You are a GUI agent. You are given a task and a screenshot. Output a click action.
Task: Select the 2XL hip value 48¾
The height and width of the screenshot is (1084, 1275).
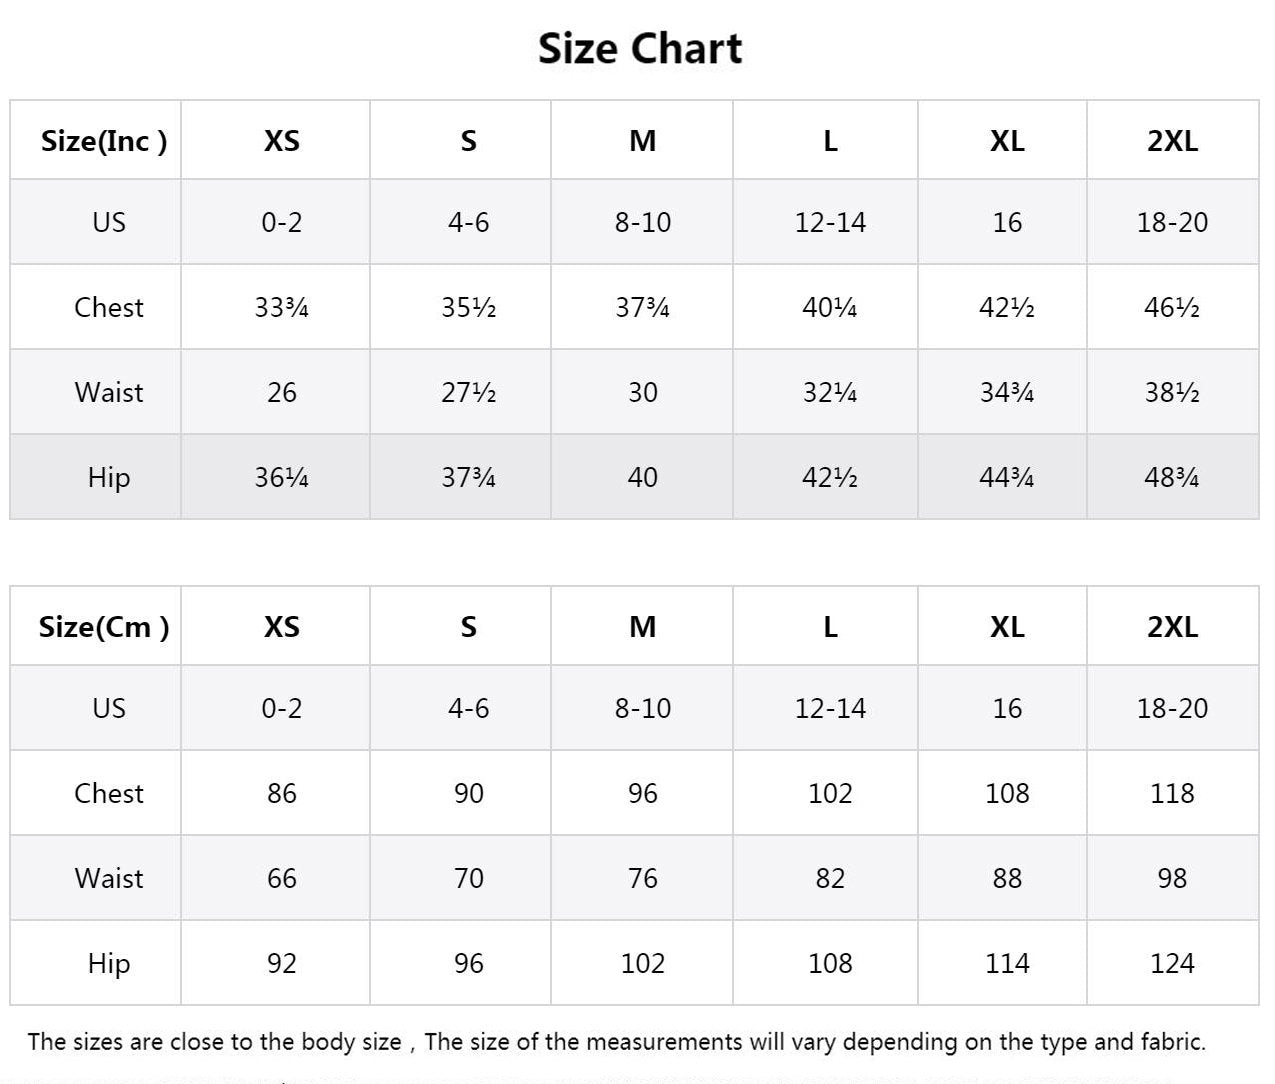point(1172,477)
